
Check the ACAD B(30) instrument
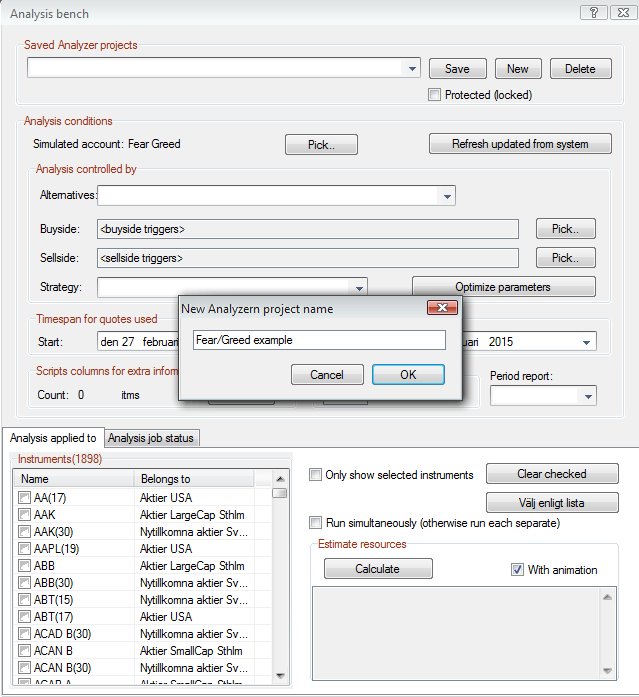click(24, 634)
